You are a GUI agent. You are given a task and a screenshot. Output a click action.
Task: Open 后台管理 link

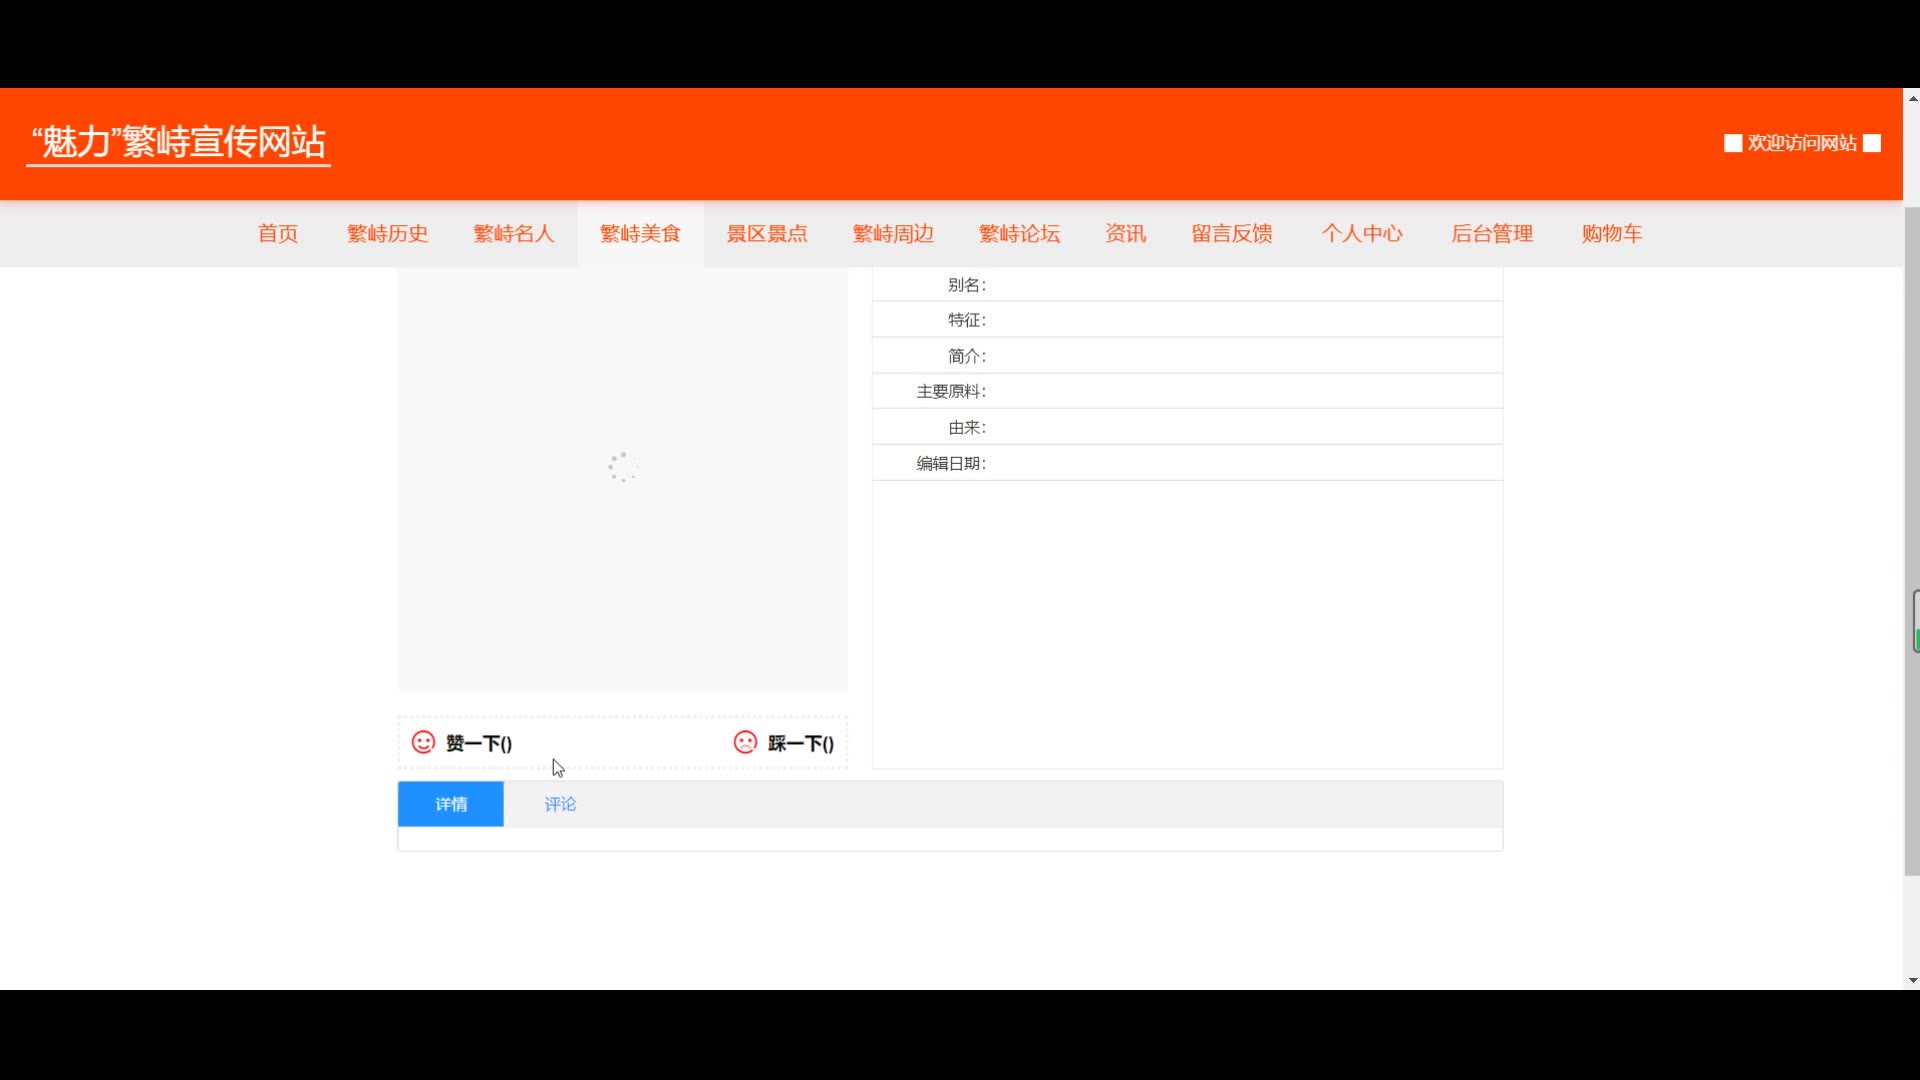1491,233
